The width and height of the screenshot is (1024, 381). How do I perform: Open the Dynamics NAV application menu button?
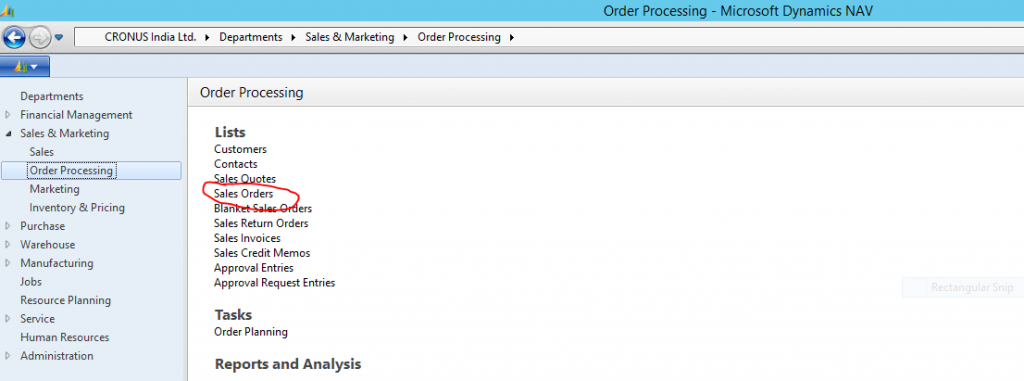click(x=25, y=67)
